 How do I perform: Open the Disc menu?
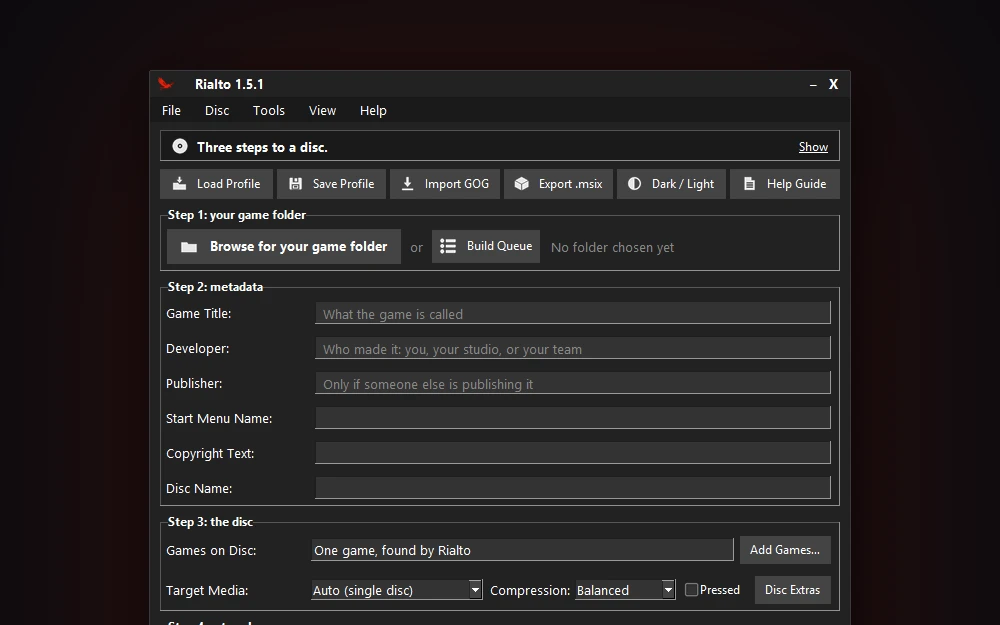pos(217,110)
